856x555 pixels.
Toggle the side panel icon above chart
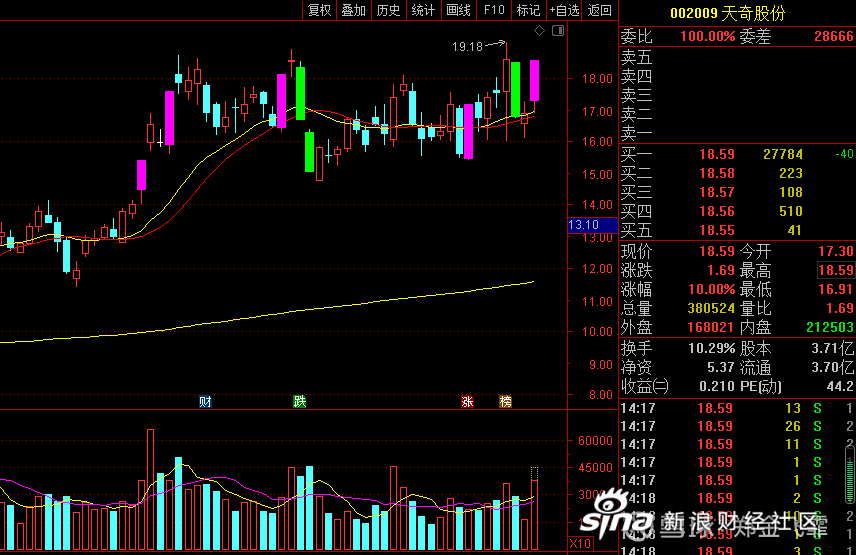[558, 31]
